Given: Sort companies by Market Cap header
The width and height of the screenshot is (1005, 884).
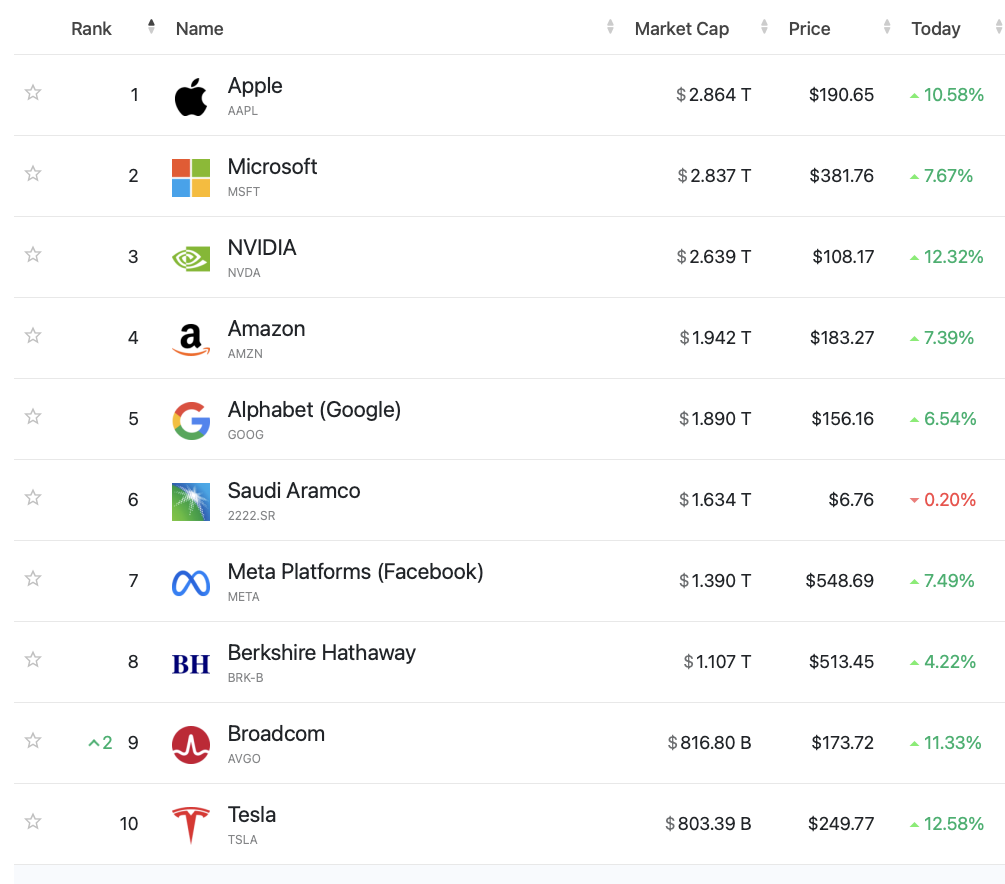Looking at the screenshot, I should (x=682, y=29).
